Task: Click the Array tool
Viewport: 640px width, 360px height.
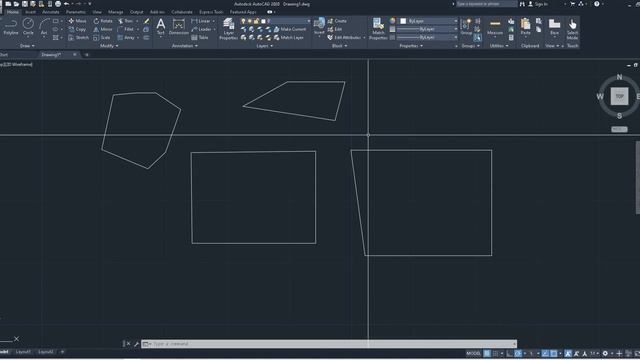Action: tap(126, 38)
